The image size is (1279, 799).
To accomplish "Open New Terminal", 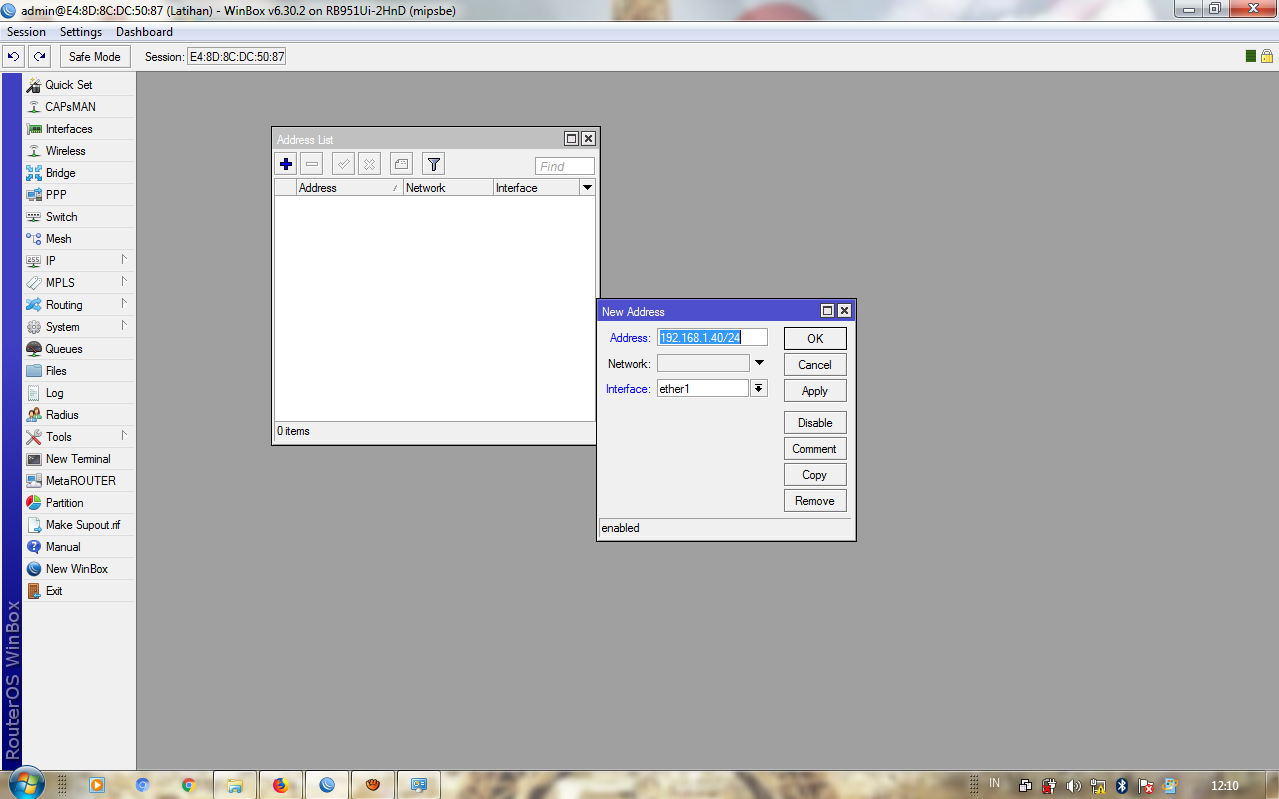I will (79, 459).
